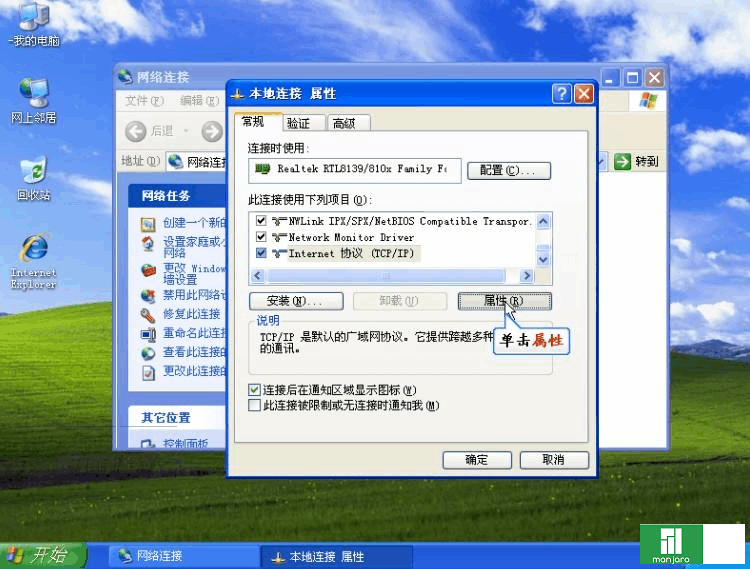
Task: Select the Network Monitor Driver list row
Action: pyautogui.click(x=392, y=237)
